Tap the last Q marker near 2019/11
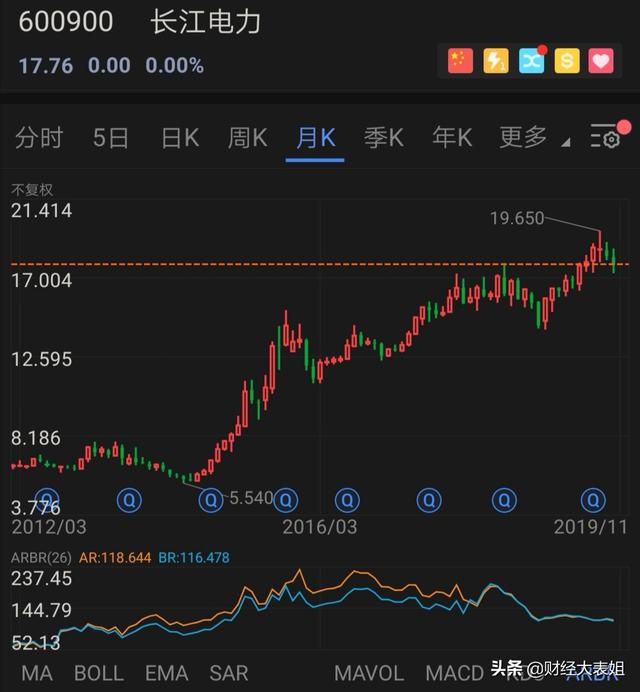 pyautogui.click(x=594, y=499)
